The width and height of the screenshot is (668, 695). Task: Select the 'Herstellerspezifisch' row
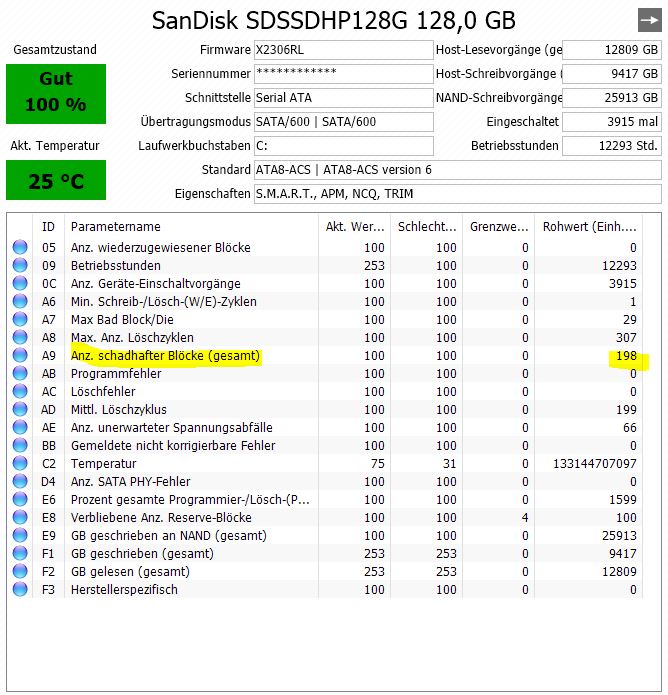[324, 590]
